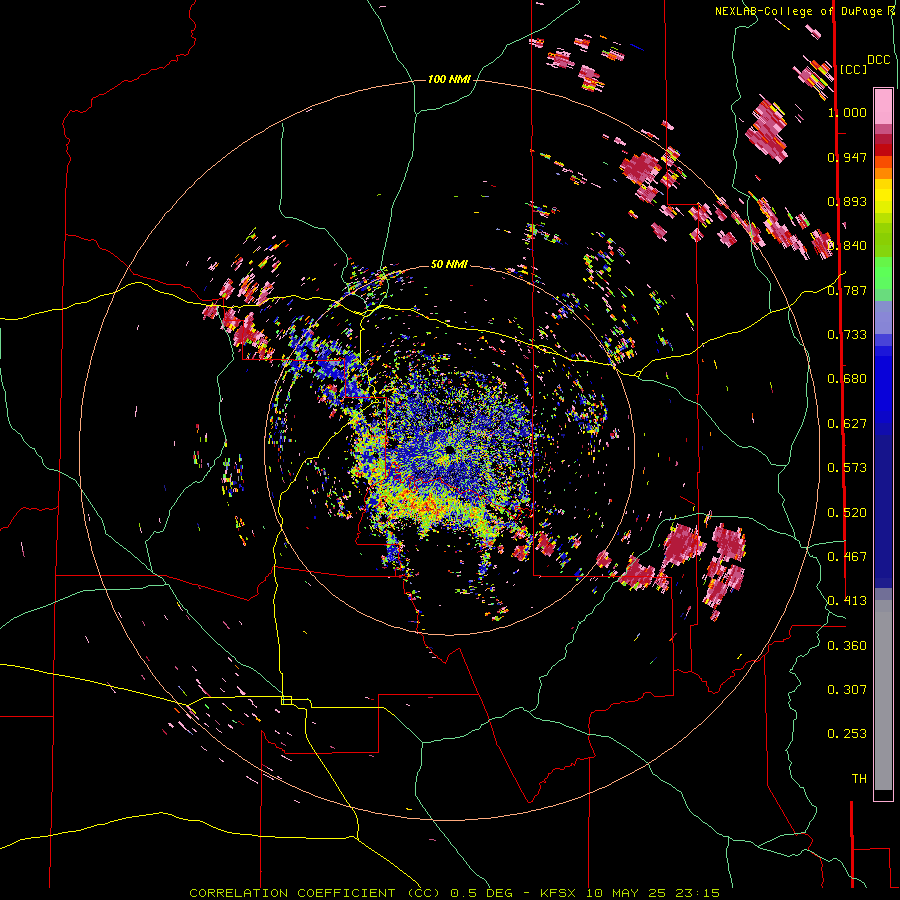The height and width of the screenshot is (900, 900).
Task: Click the 1.000 scale value
Action: 847,112
